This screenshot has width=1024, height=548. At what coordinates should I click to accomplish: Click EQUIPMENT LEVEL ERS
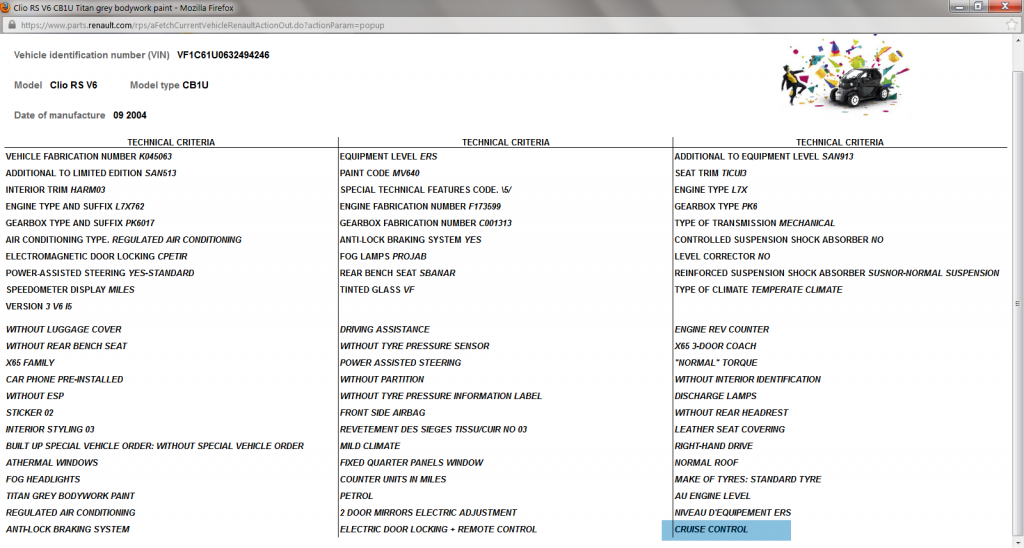tap(389, 157)
